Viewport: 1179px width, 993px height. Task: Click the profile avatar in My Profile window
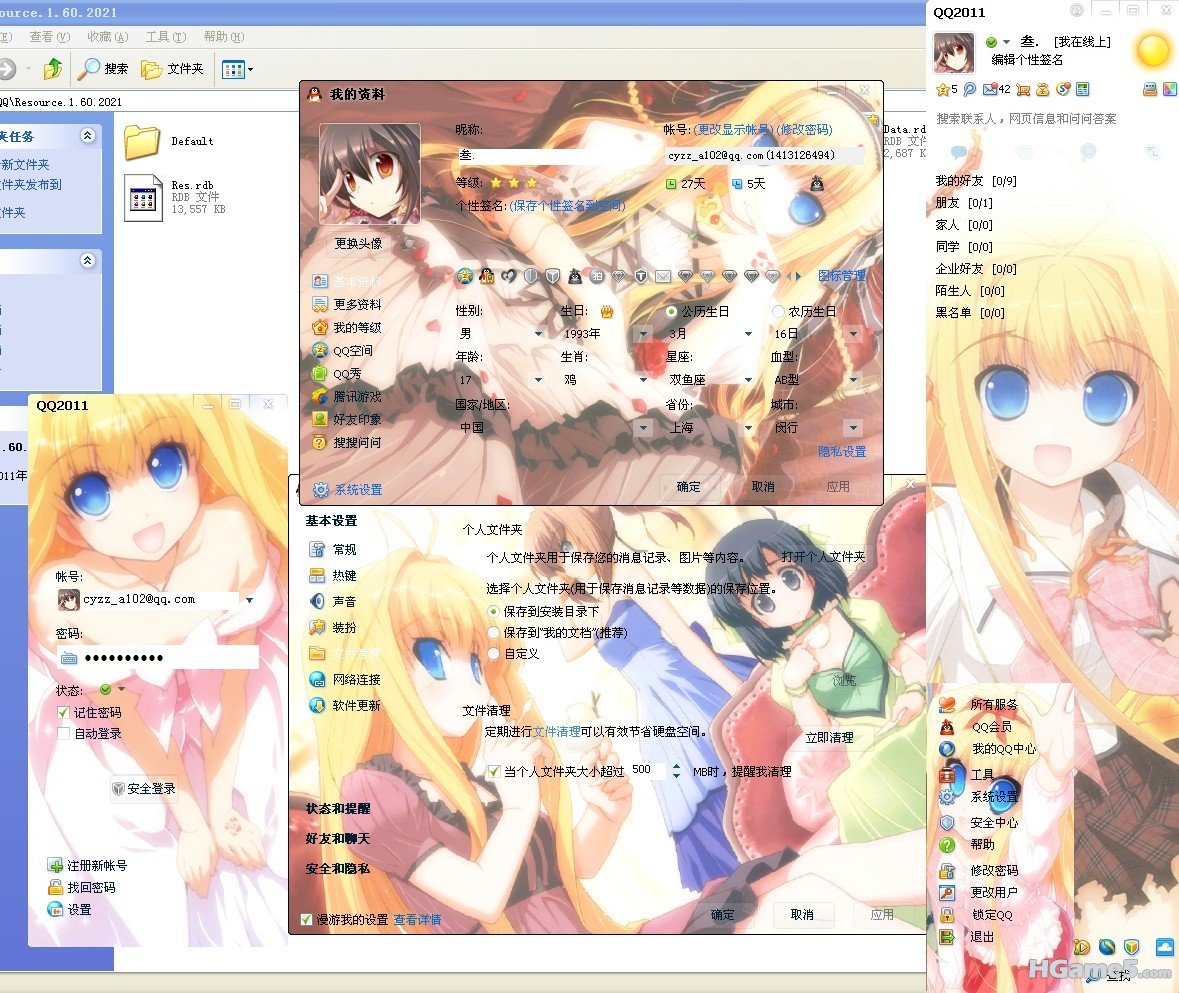(x=369, y=174)
